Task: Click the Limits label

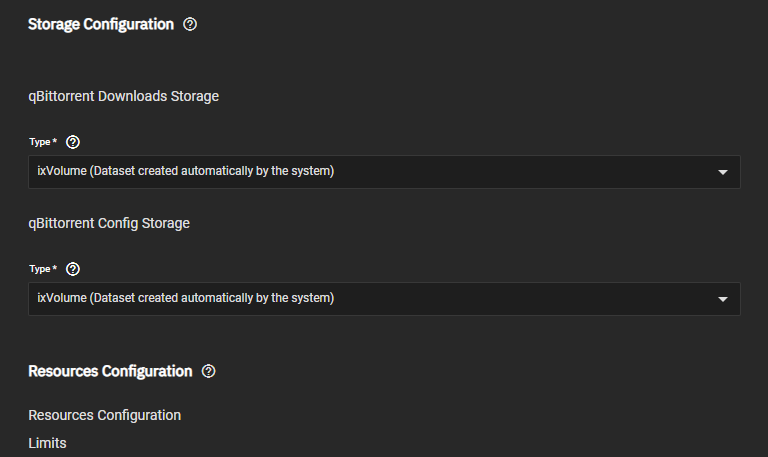Action: [47, 442]
